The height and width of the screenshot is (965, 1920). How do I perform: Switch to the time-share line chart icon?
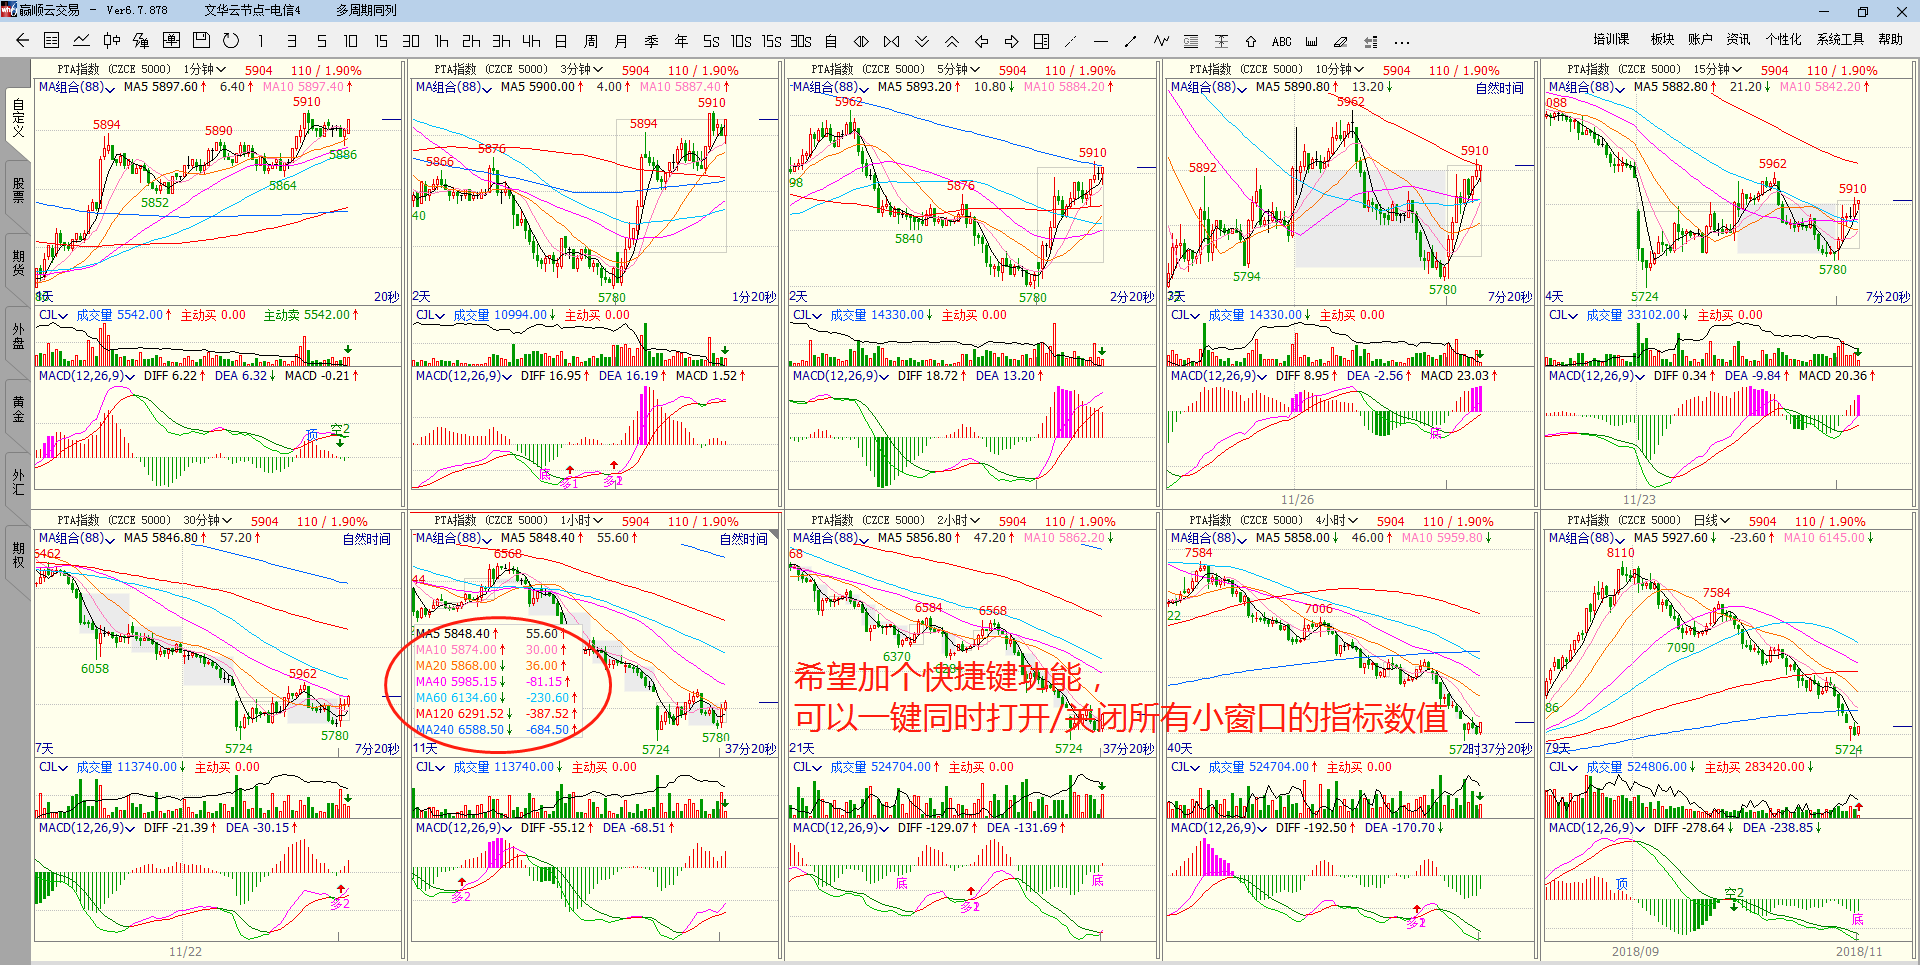(82, 41)
